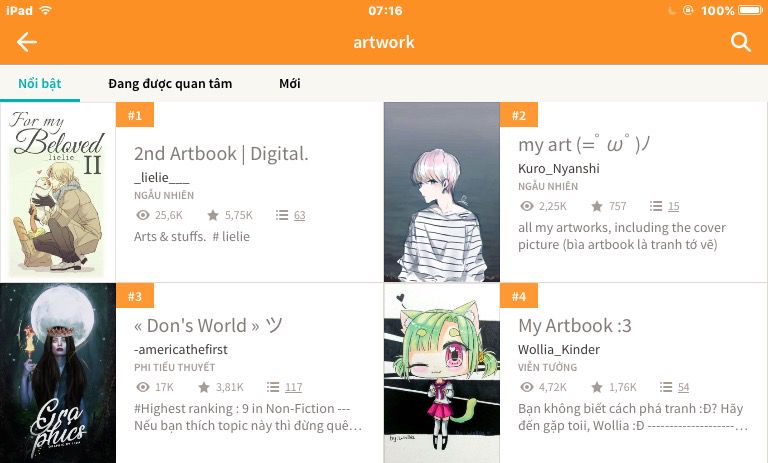Tap the chapter list icon next to 63
This screenshot has height=463, width=768.
tap(282, 215)
